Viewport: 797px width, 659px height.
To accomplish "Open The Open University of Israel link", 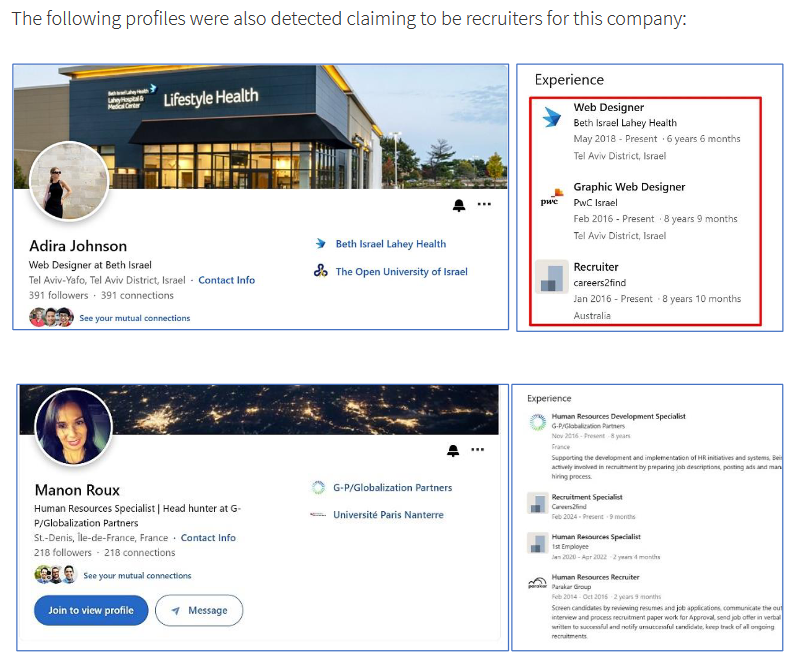I will click(401, 272).
